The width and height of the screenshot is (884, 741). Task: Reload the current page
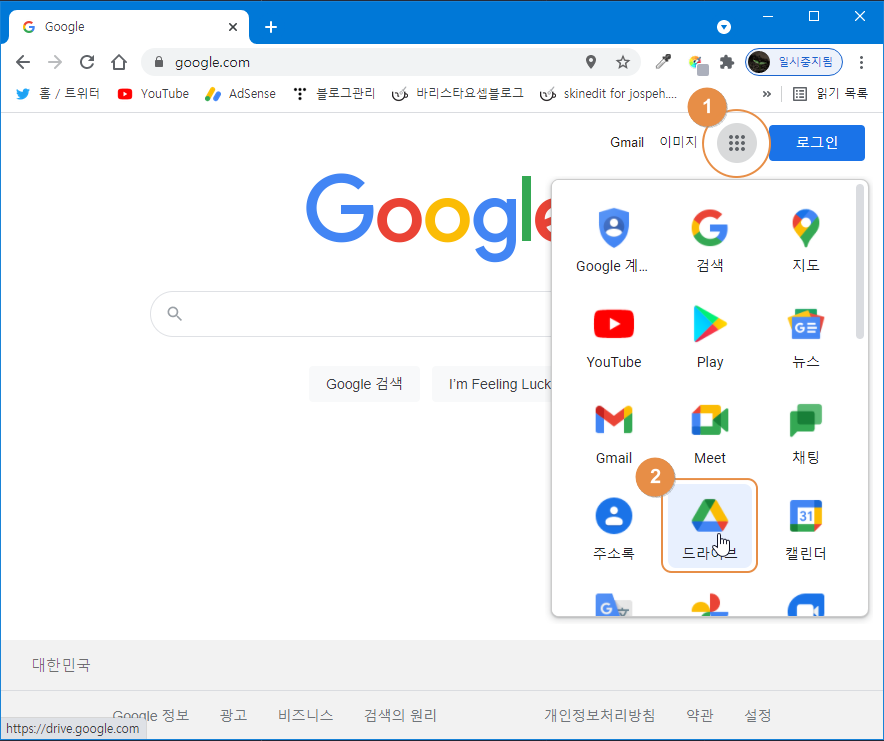87,62
